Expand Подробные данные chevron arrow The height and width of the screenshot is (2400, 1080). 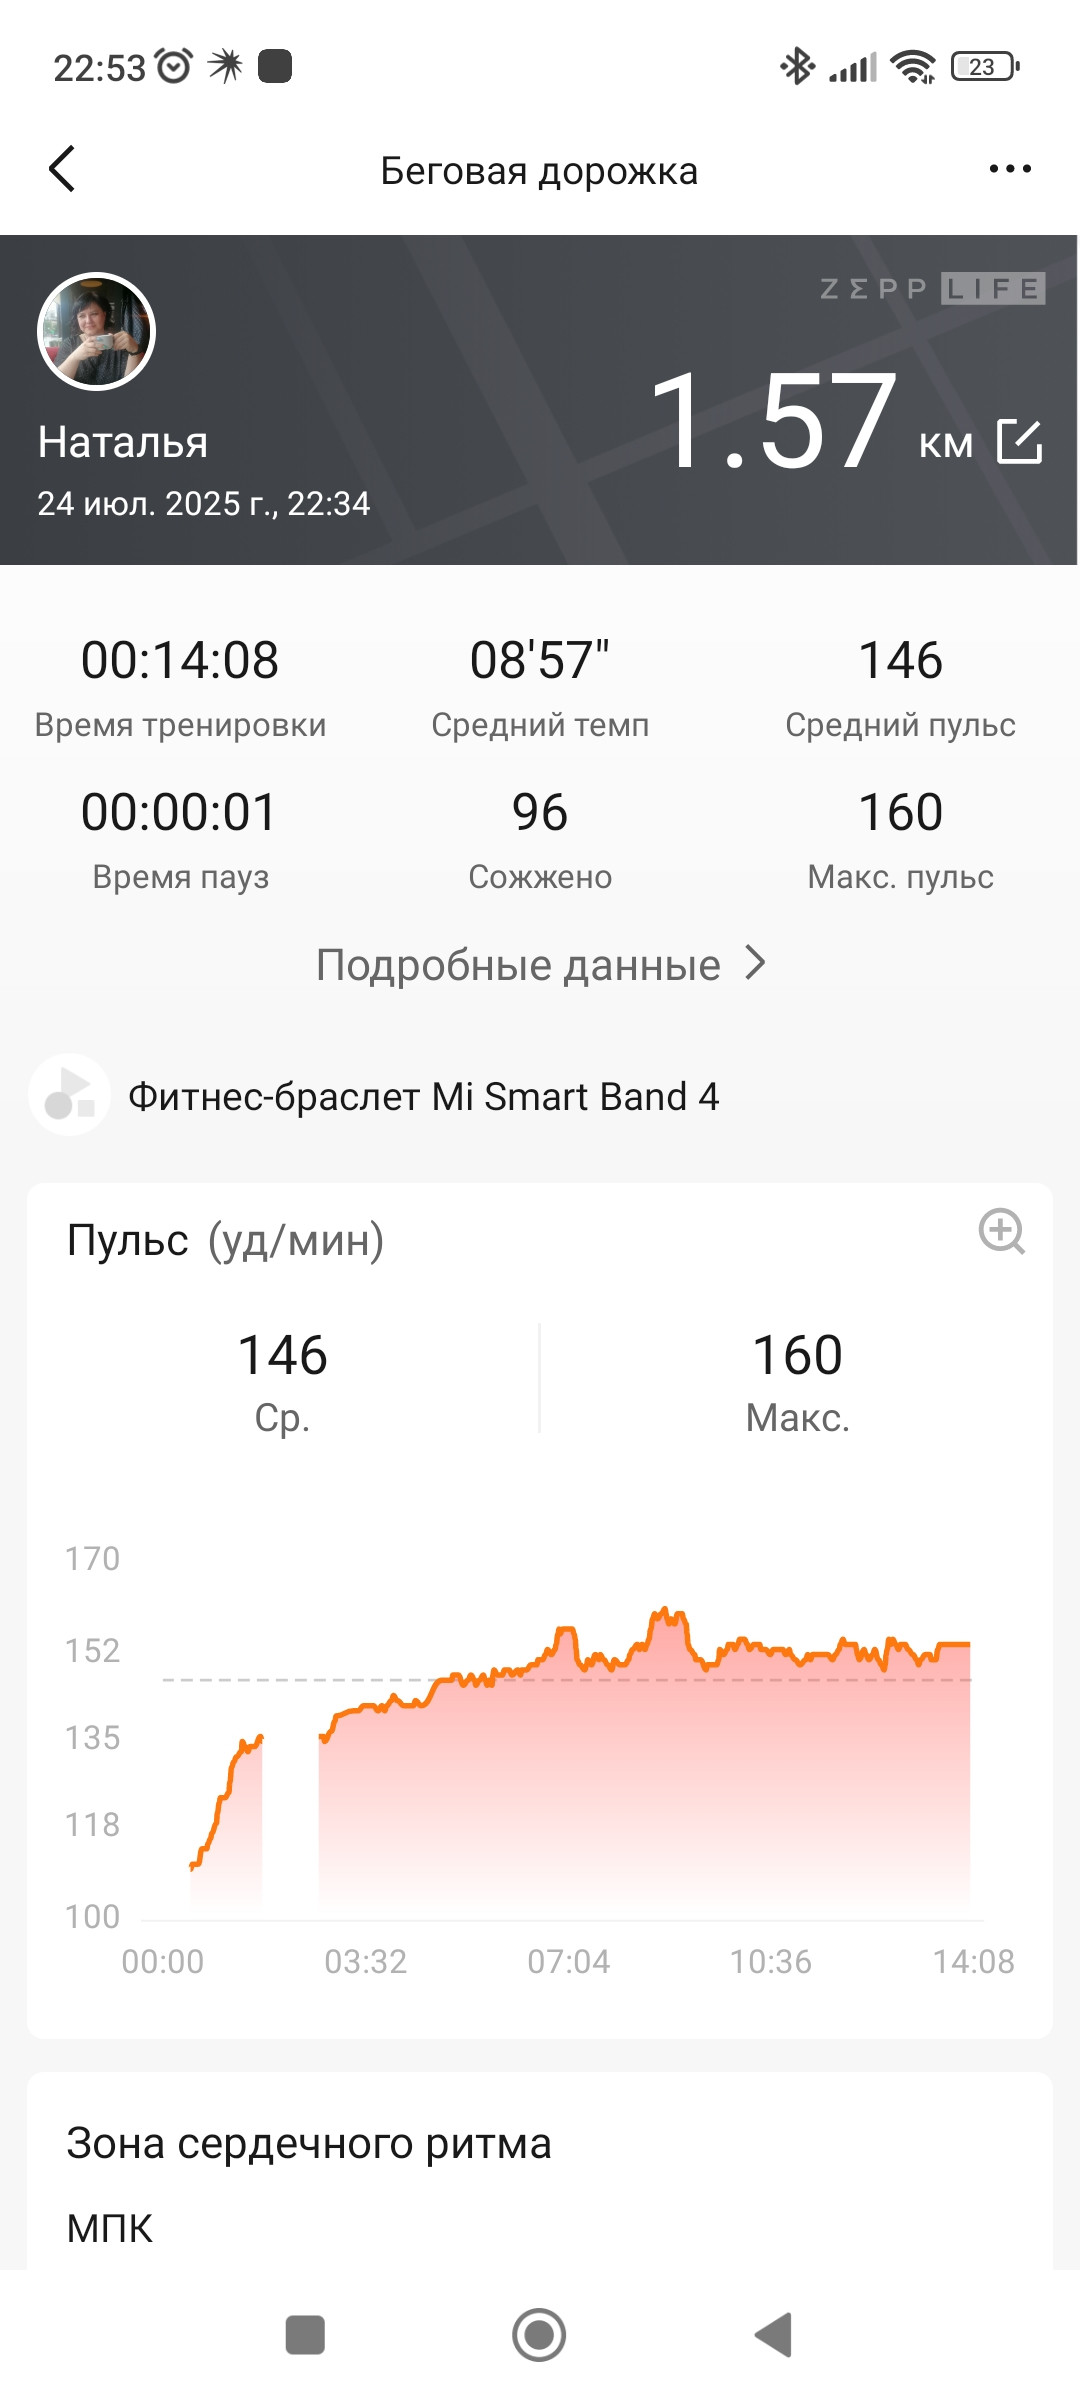[756, 964]
